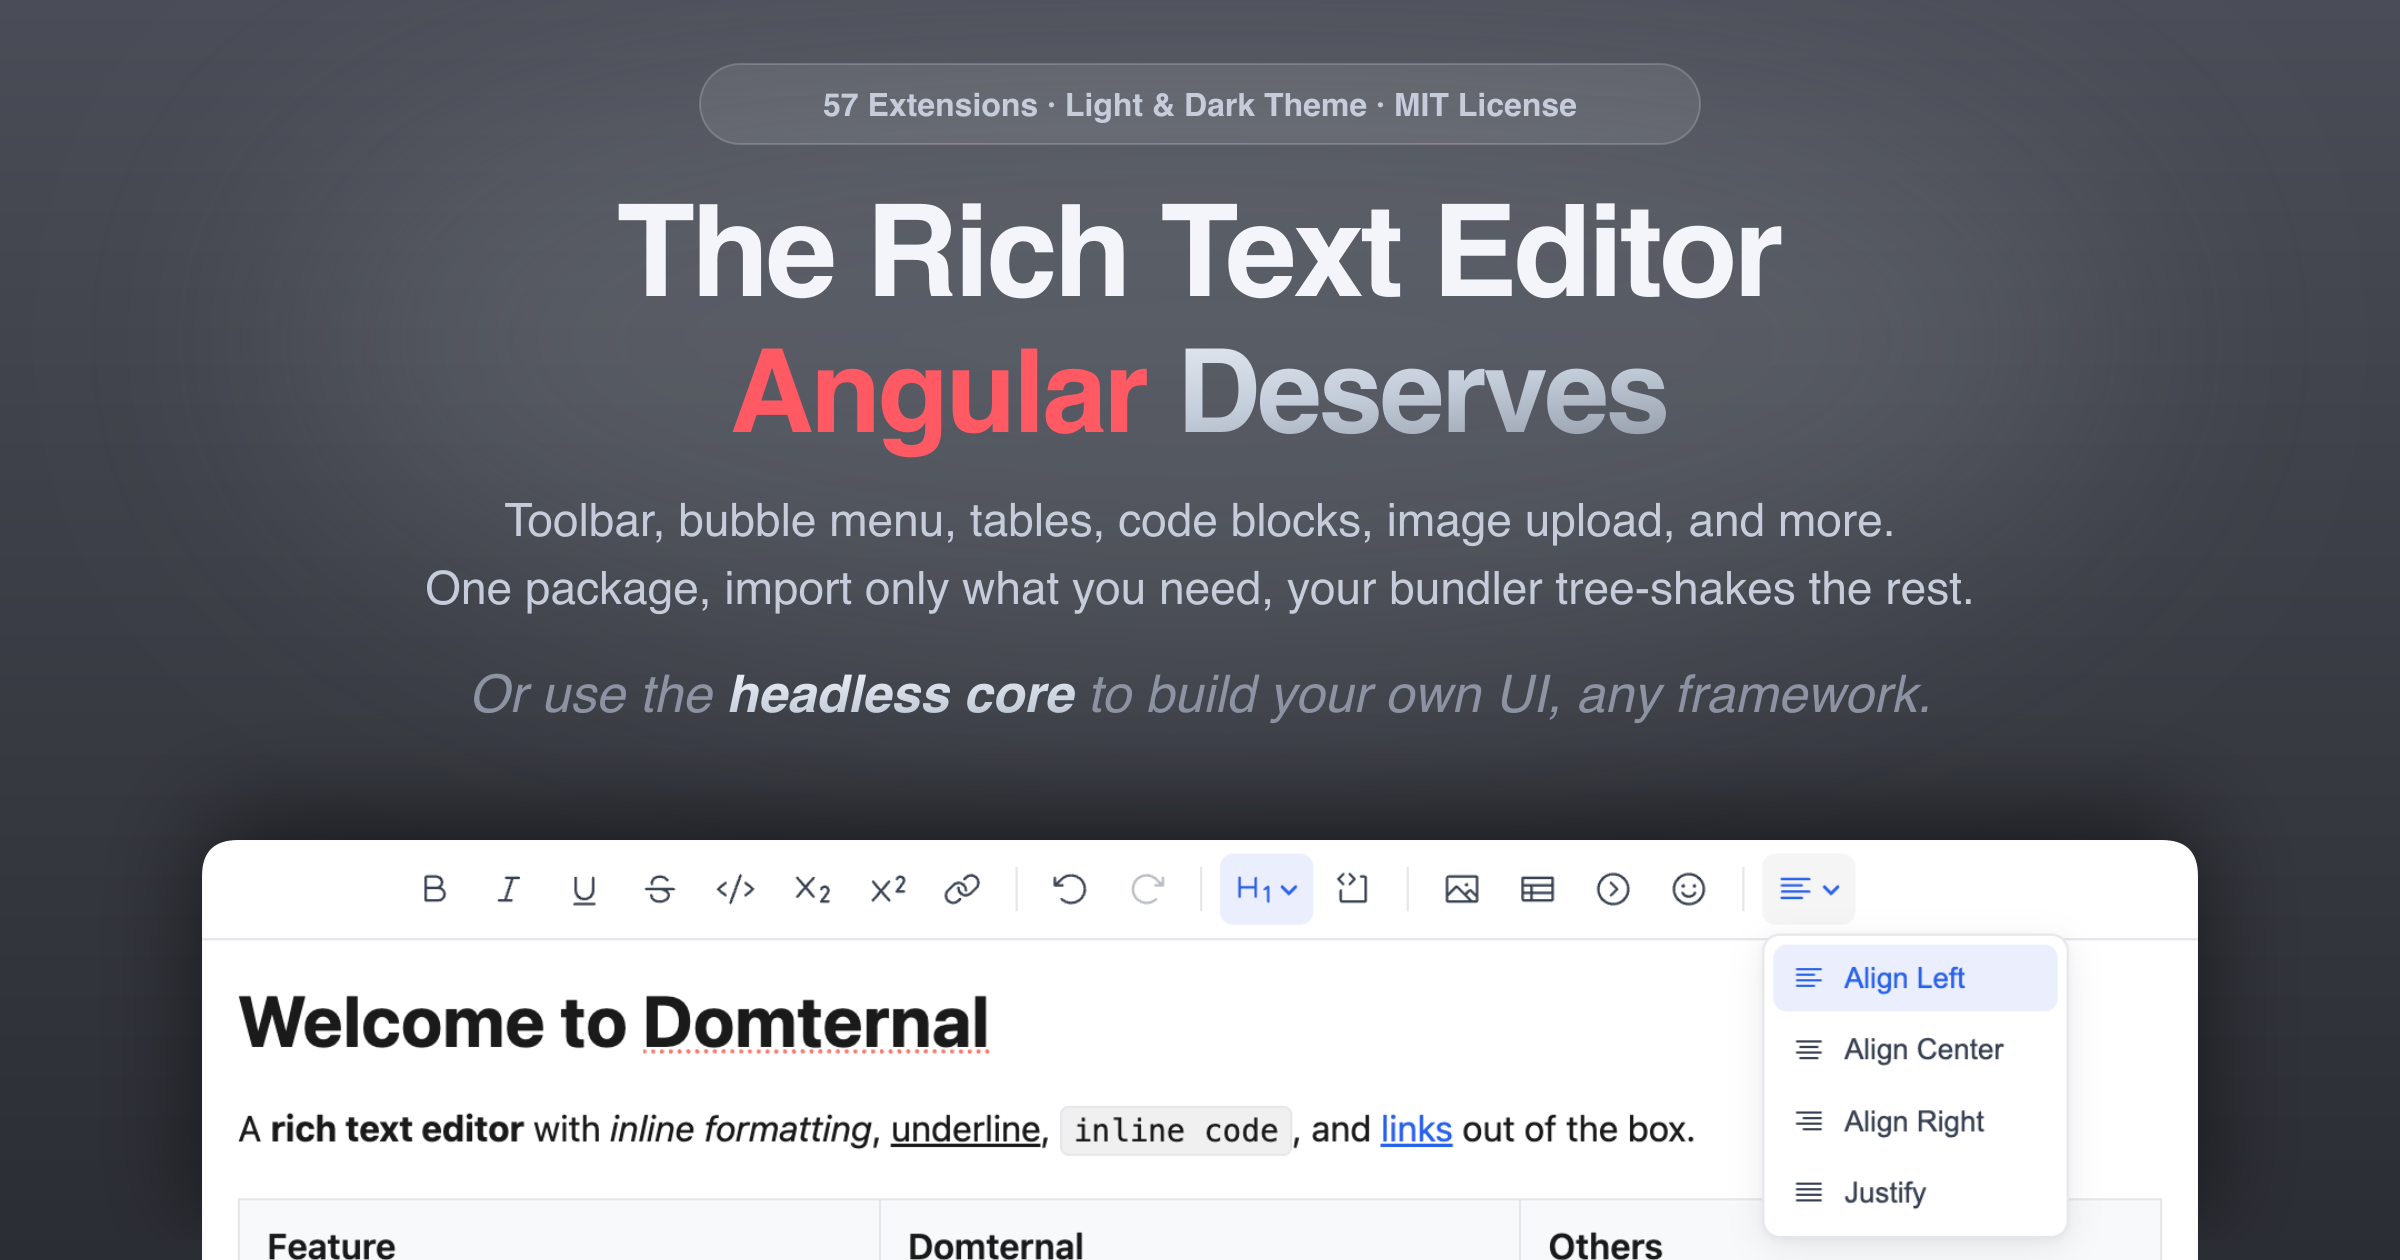Open the emoji picker

tap(1689, 889)
